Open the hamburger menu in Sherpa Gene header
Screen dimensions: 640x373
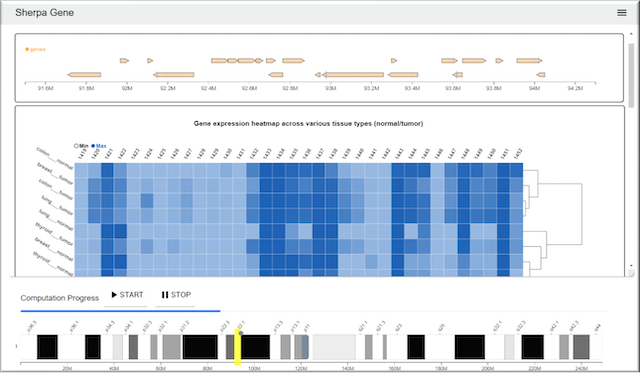(x=621, y=13)
